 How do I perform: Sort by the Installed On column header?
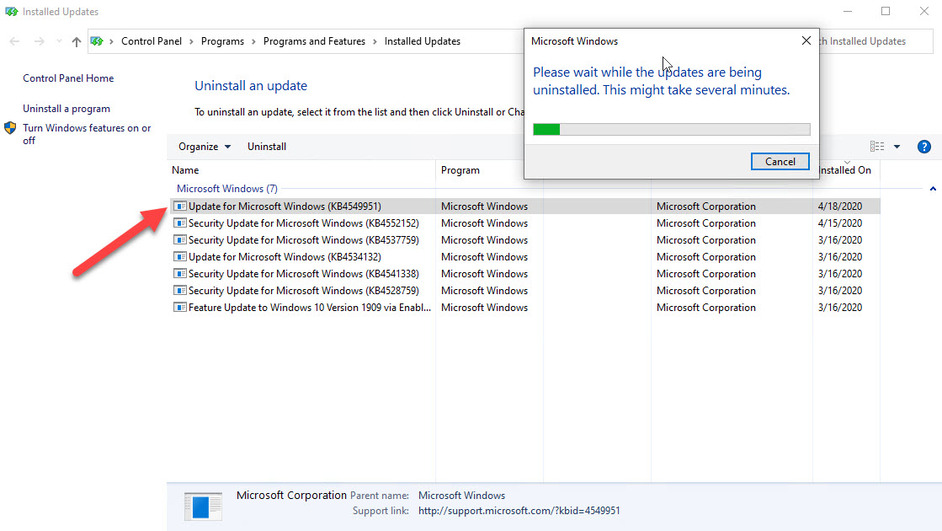(846, 170)
